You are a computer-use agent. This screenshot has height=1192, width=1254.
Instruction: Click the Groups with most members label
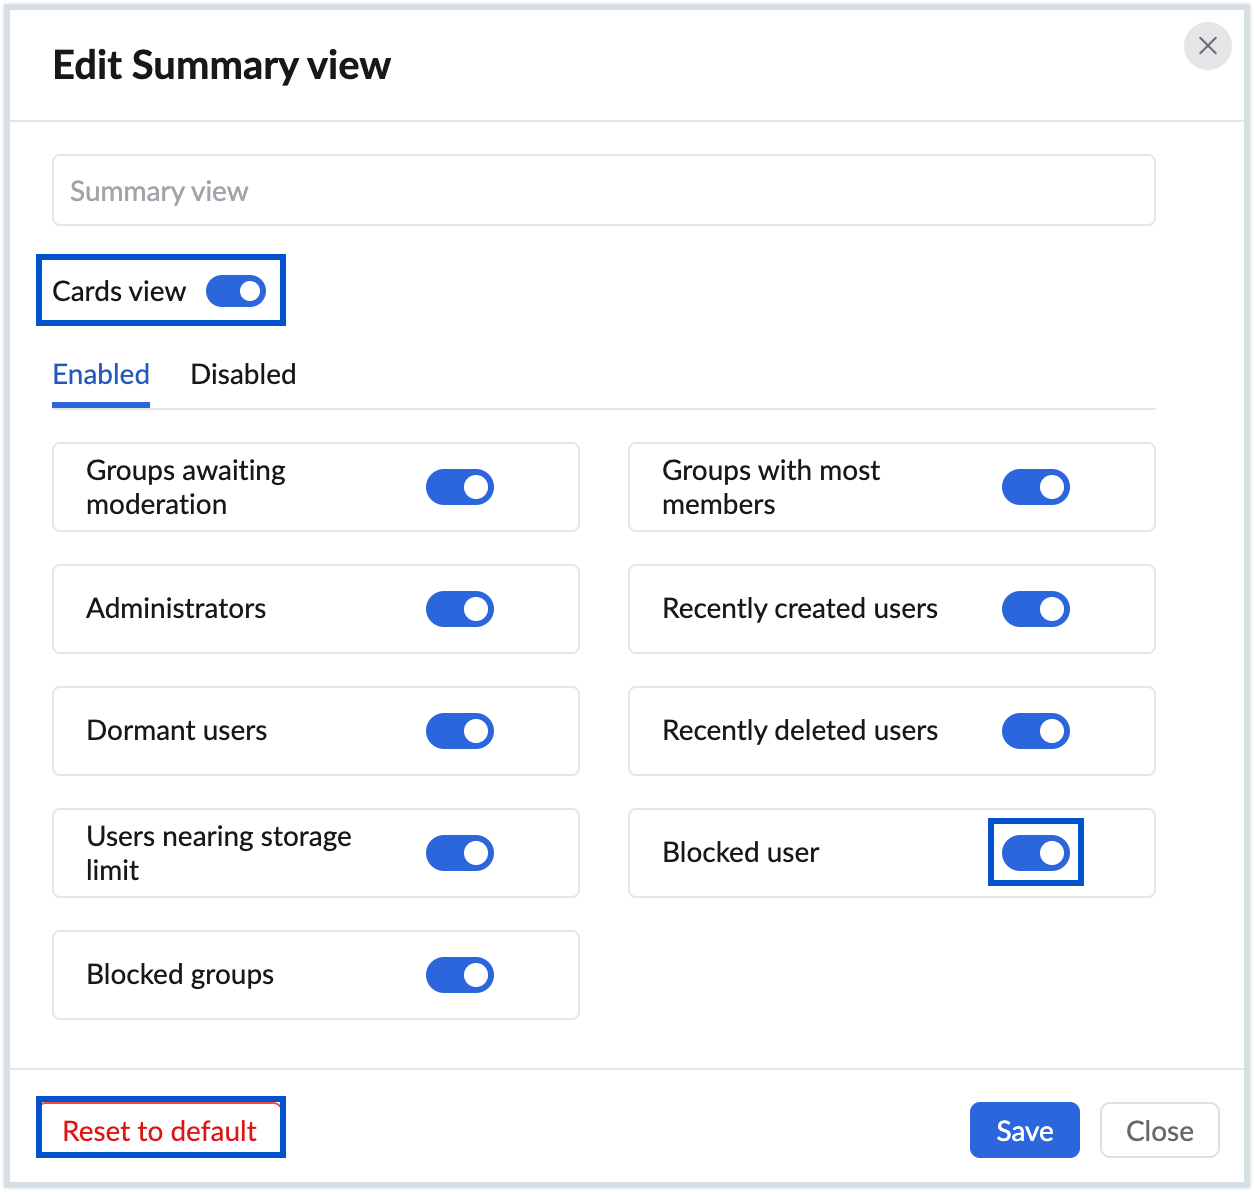[771, 487]
